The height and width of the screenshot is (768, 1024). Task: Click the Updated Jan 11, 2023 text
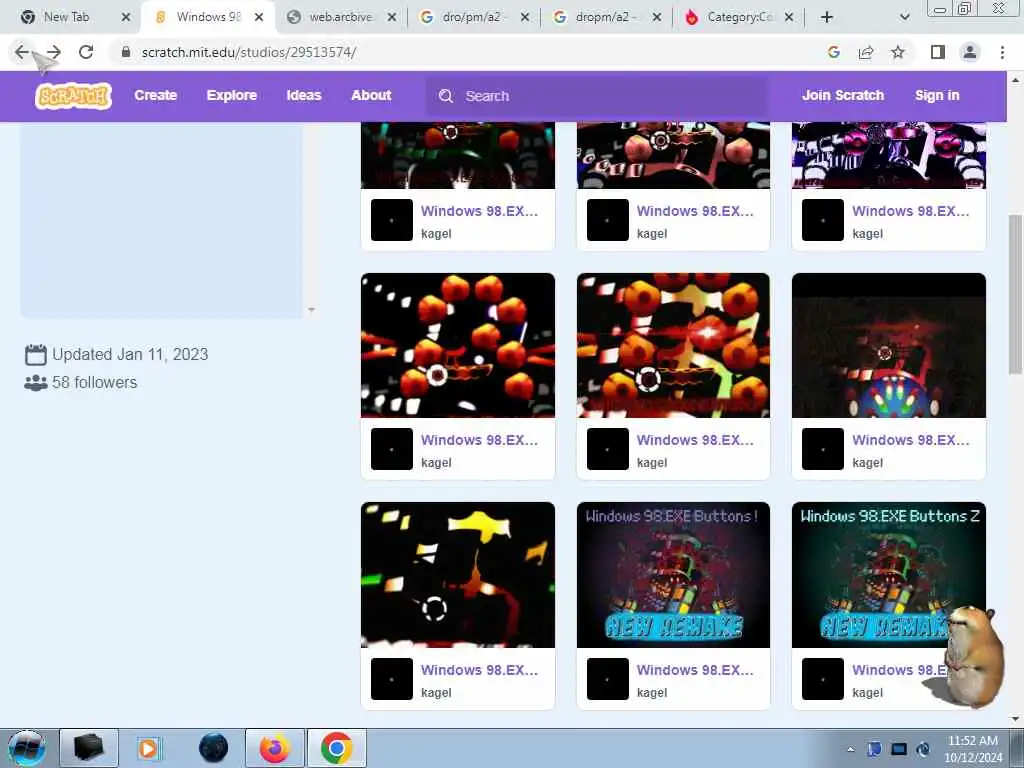[130, 355]
